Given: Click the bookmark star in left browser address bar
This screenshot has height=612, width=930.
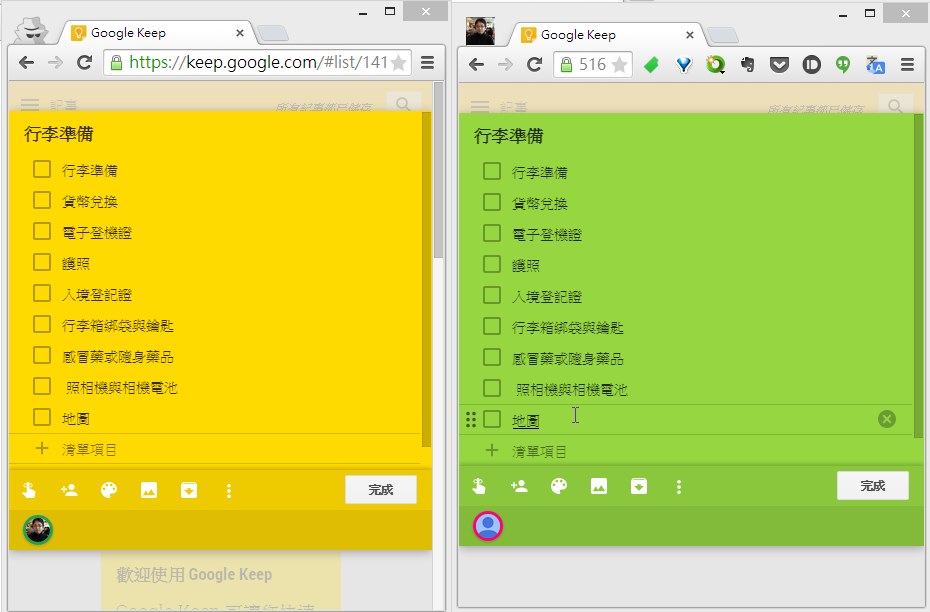Looking at the screenshot, I should pyautogui.click(x=399, y=62).
